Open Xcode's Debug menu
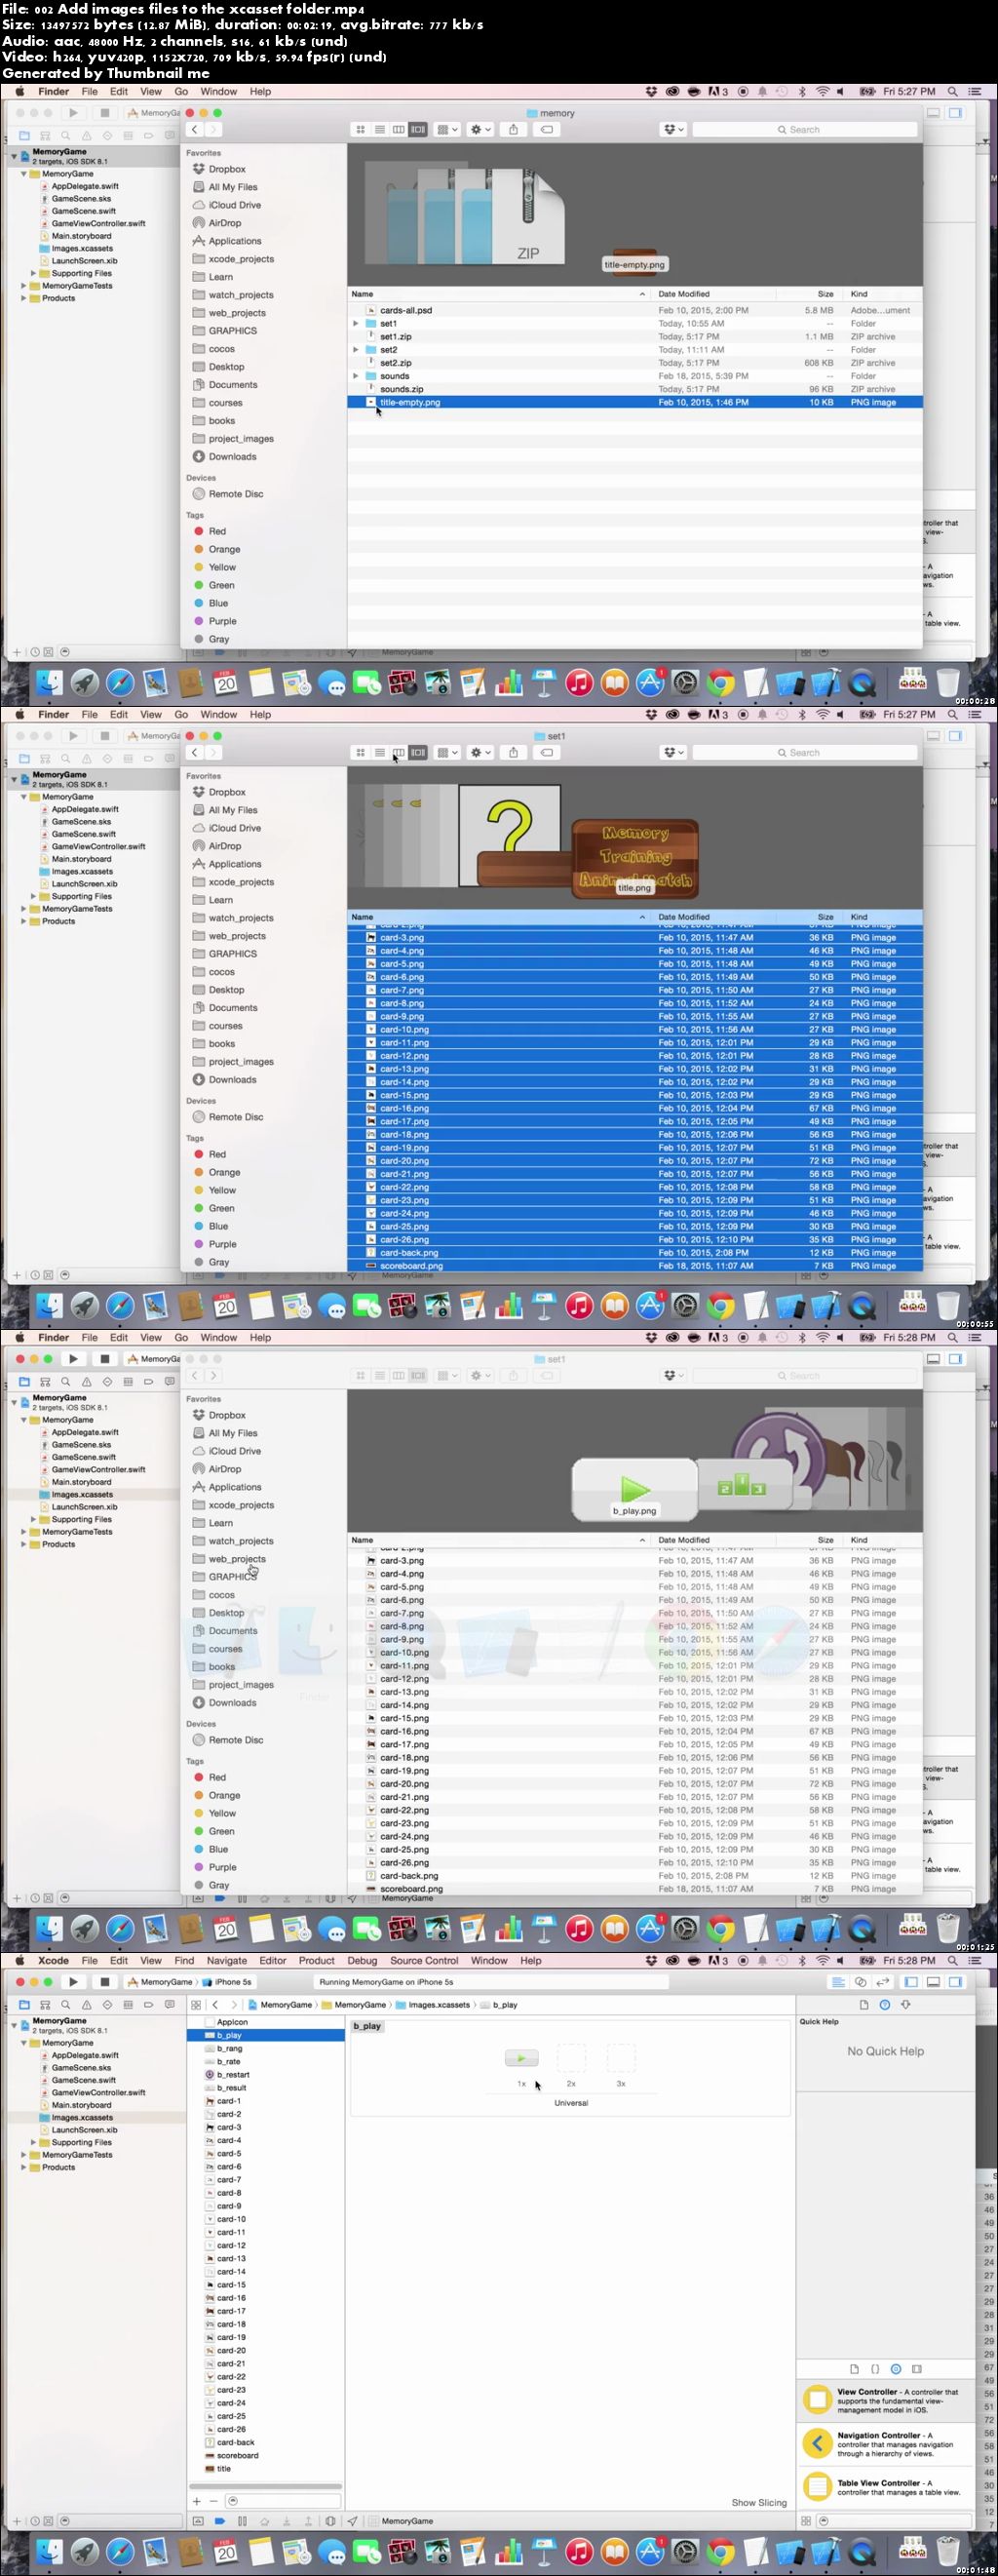Image resolution: width=998 pixels, height=2576 pixels. click(x=362, y=1960)
